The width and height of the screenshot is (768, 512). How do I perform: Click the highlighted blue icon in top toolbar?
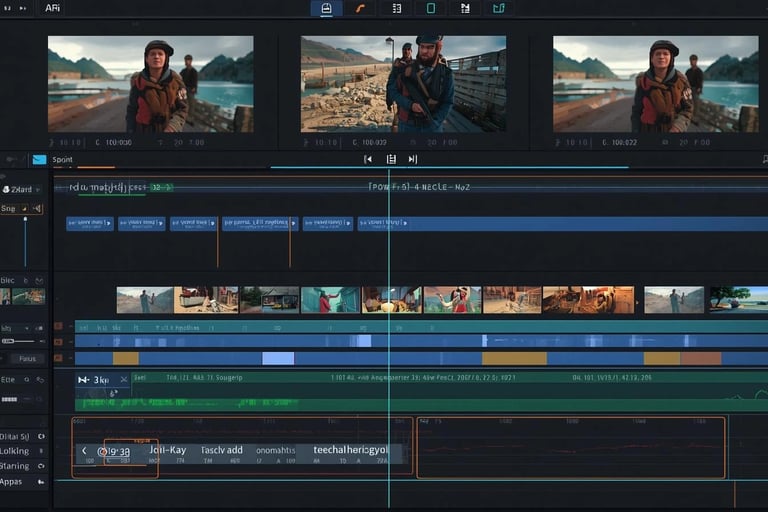click(x=325, y=8)
